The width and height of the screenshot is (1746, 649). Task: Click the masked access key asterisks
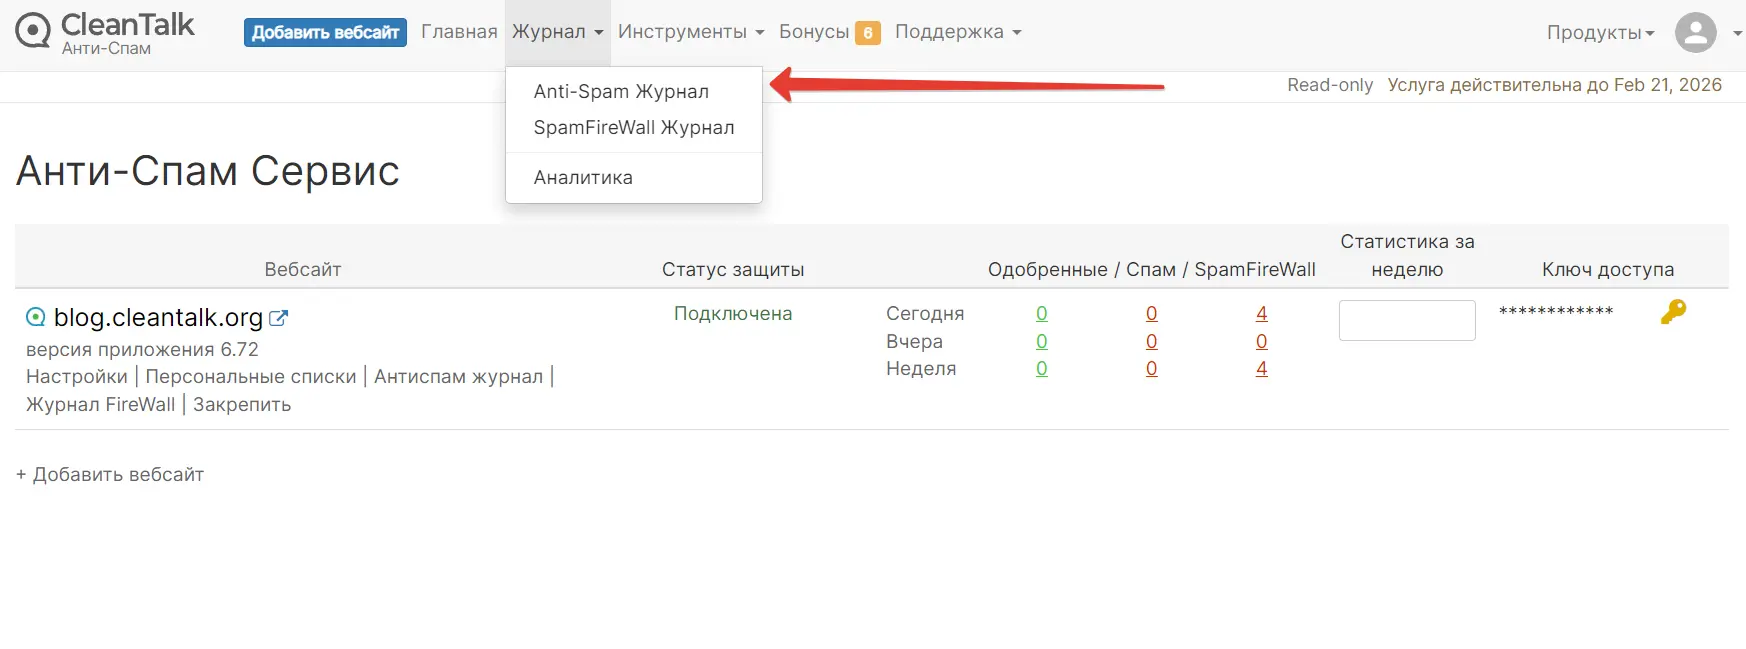1556,312
